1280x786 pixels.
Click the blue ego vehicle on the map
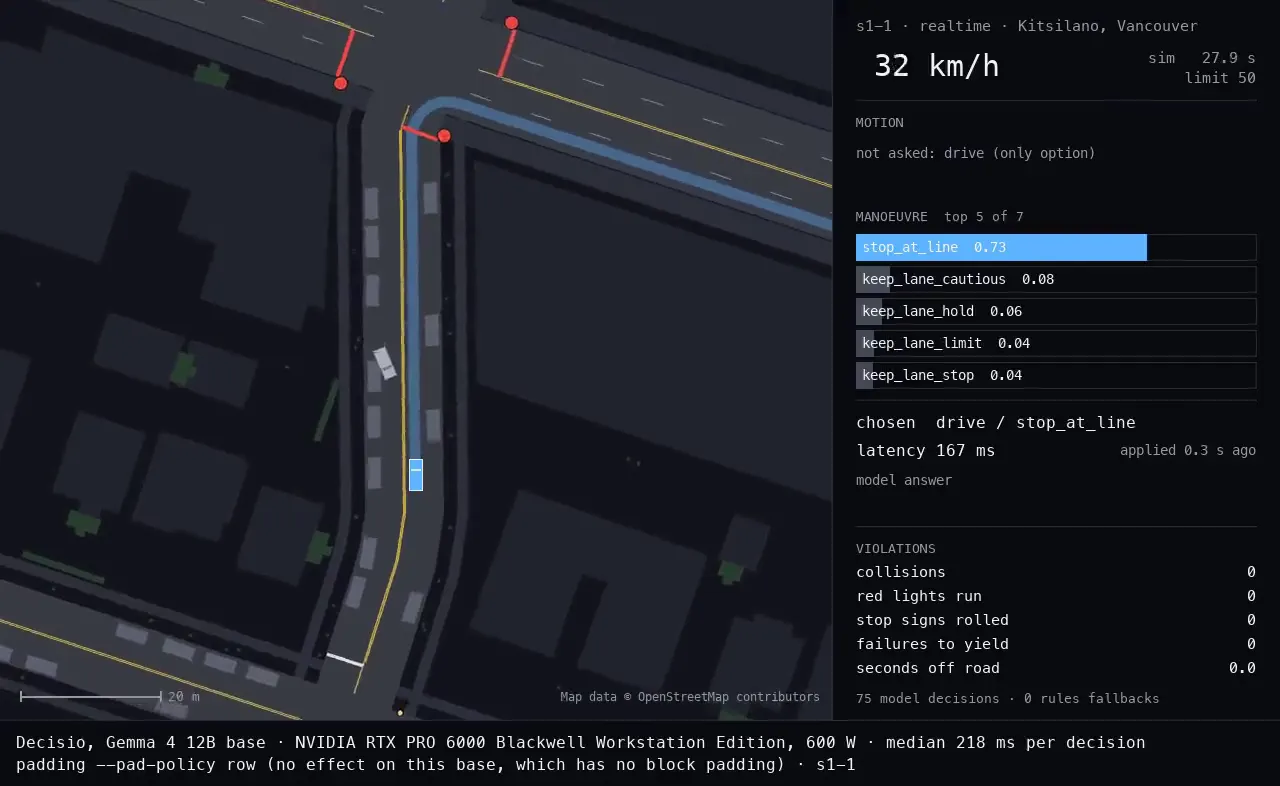[x=416, y=475]
